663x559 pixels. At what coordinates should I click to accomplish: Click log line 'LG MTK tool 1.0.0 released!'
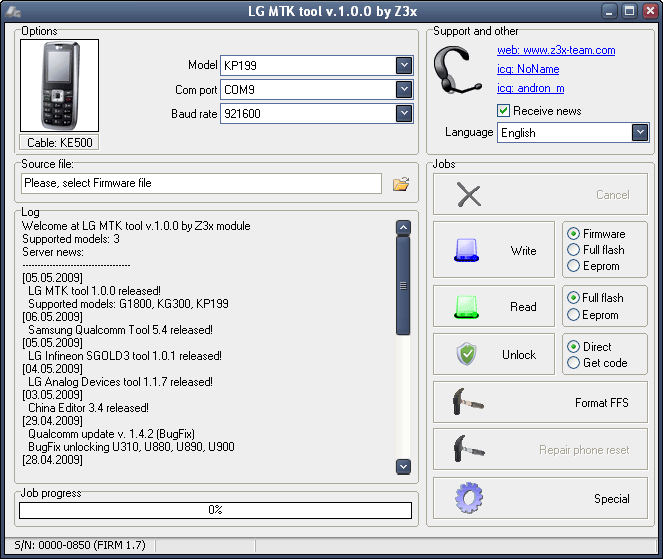(94, 291)
